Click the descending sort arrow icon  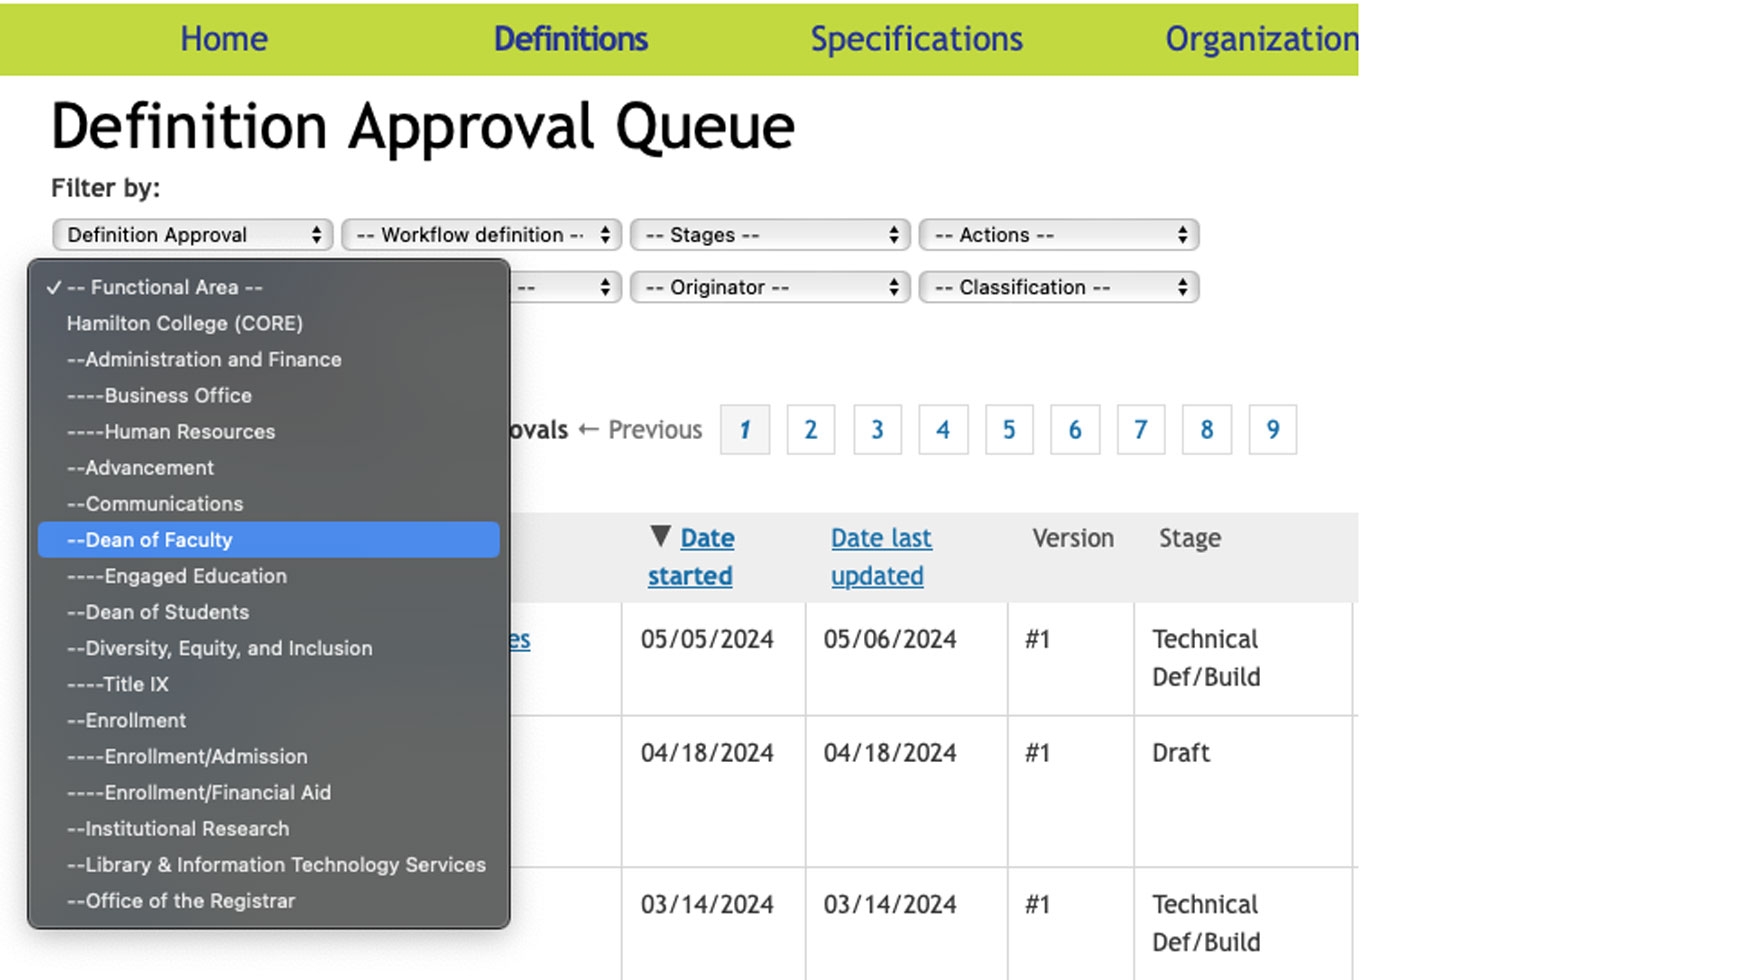pyautogui.click(x=660, y=536)
